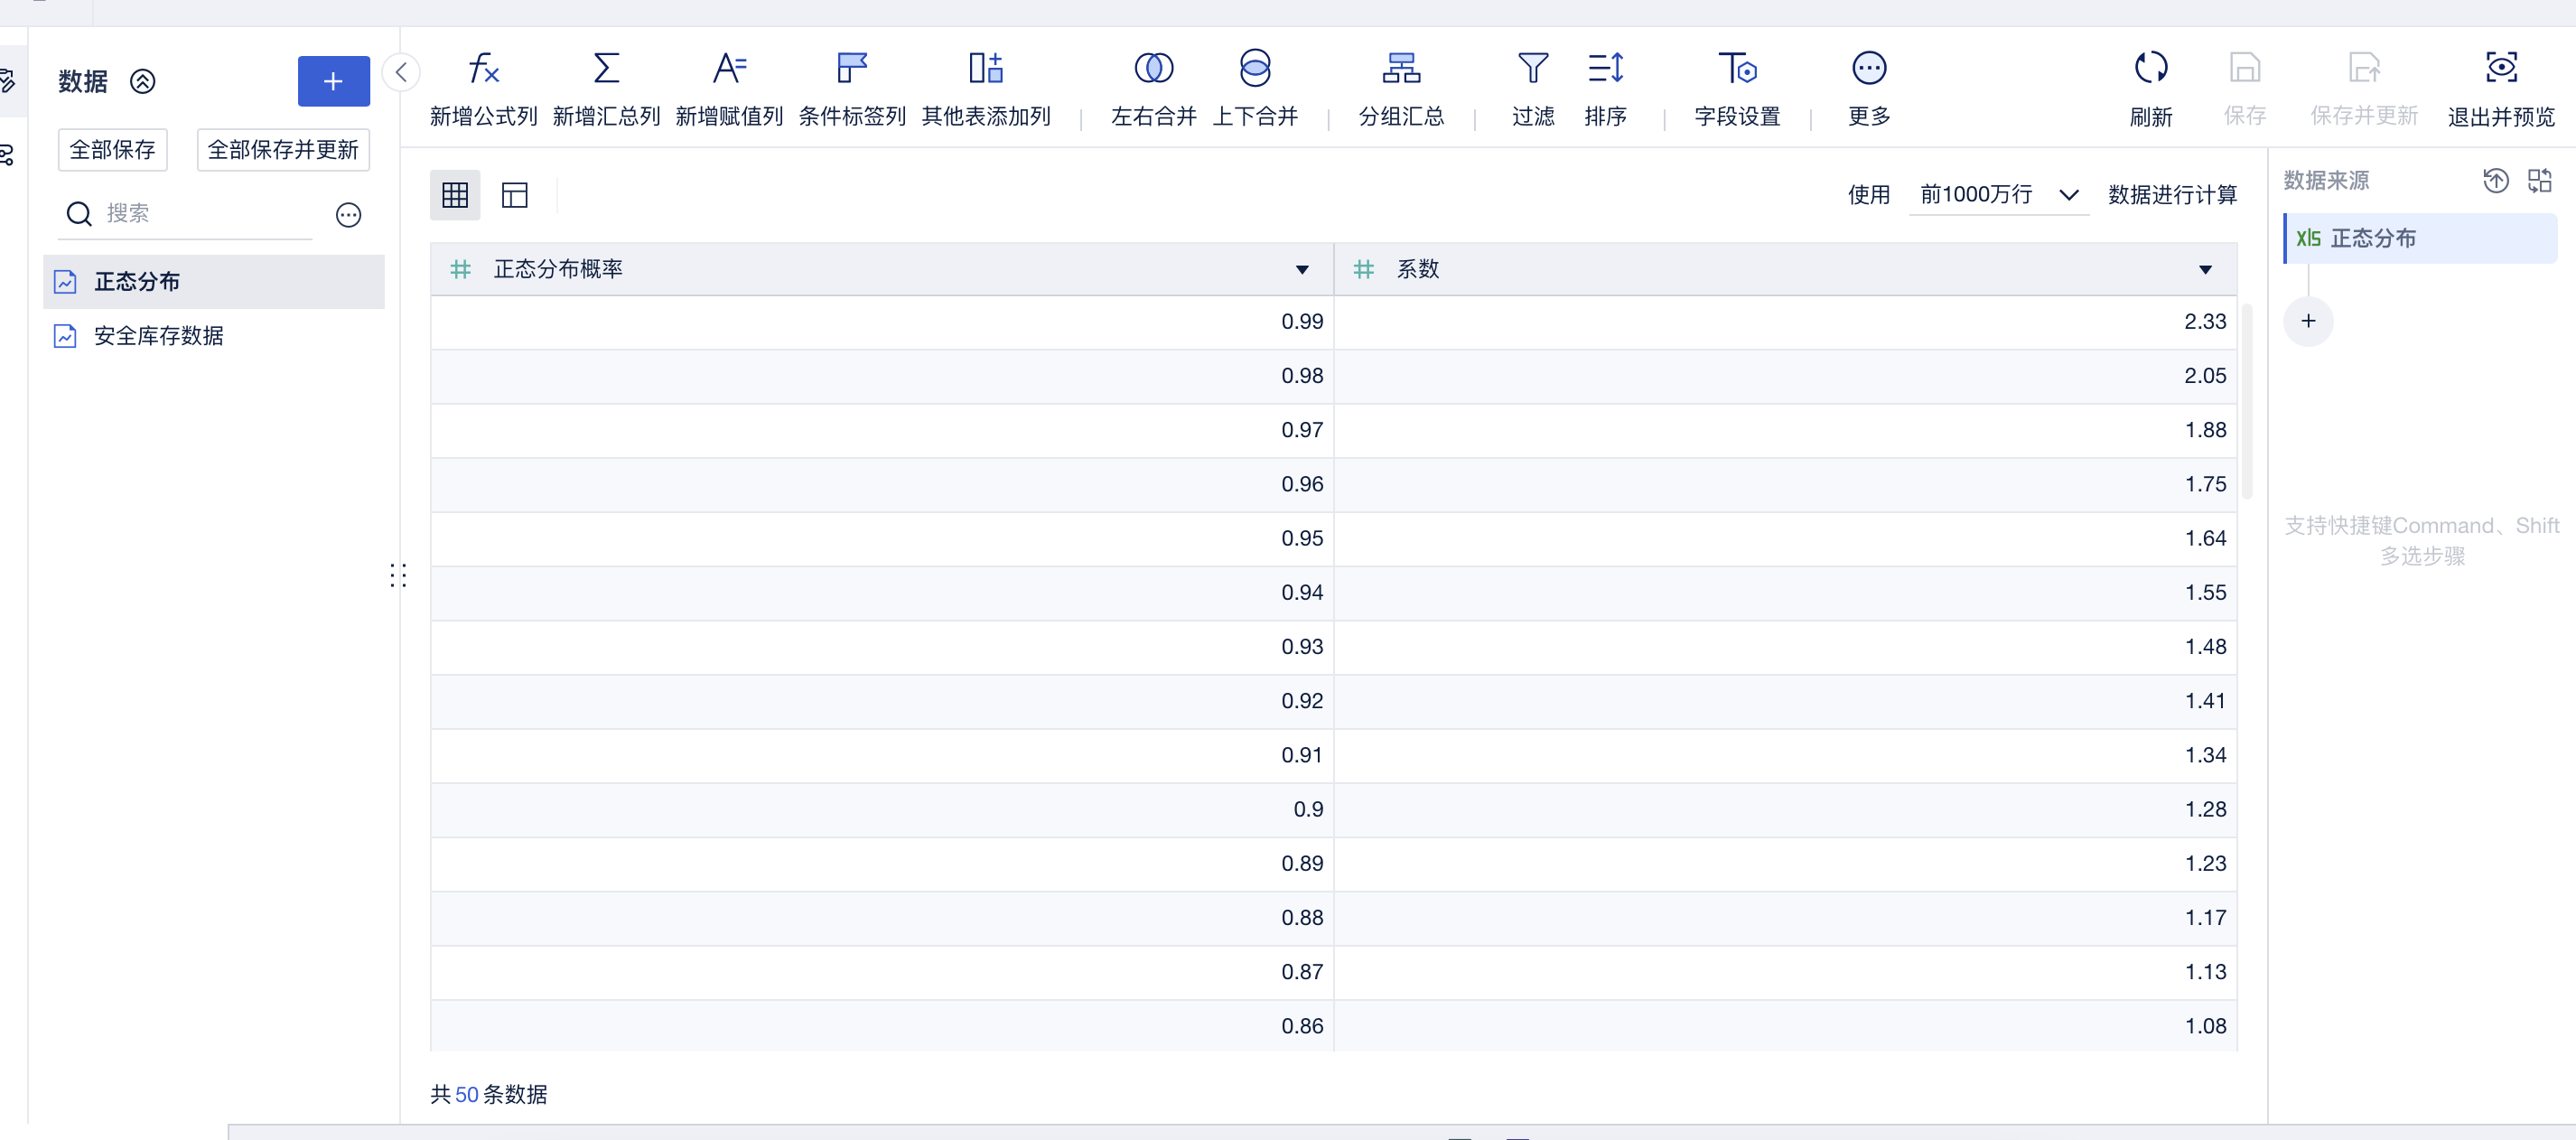The image size is (2576, 1140).
Task: Click the 新增汇总列 sigma icon
Action: pos(606,69)
